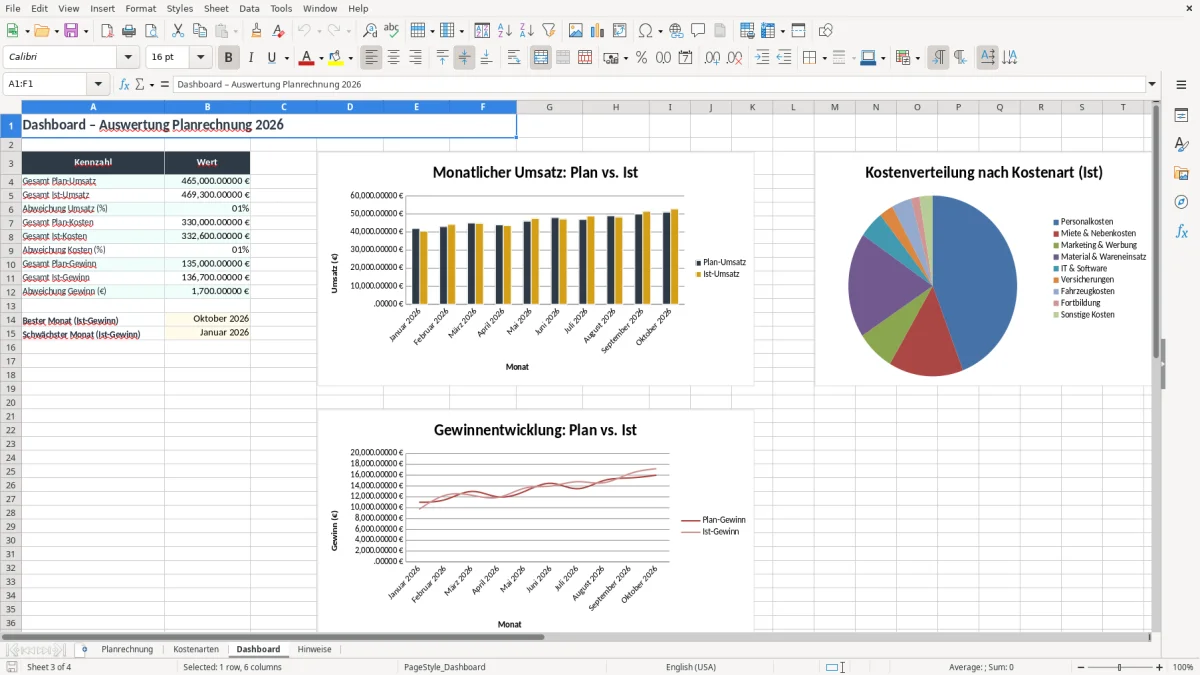Run the spelling check abc icon
Image resolution: width=1200 pixels, height=675 pixels.
point(392,31)
